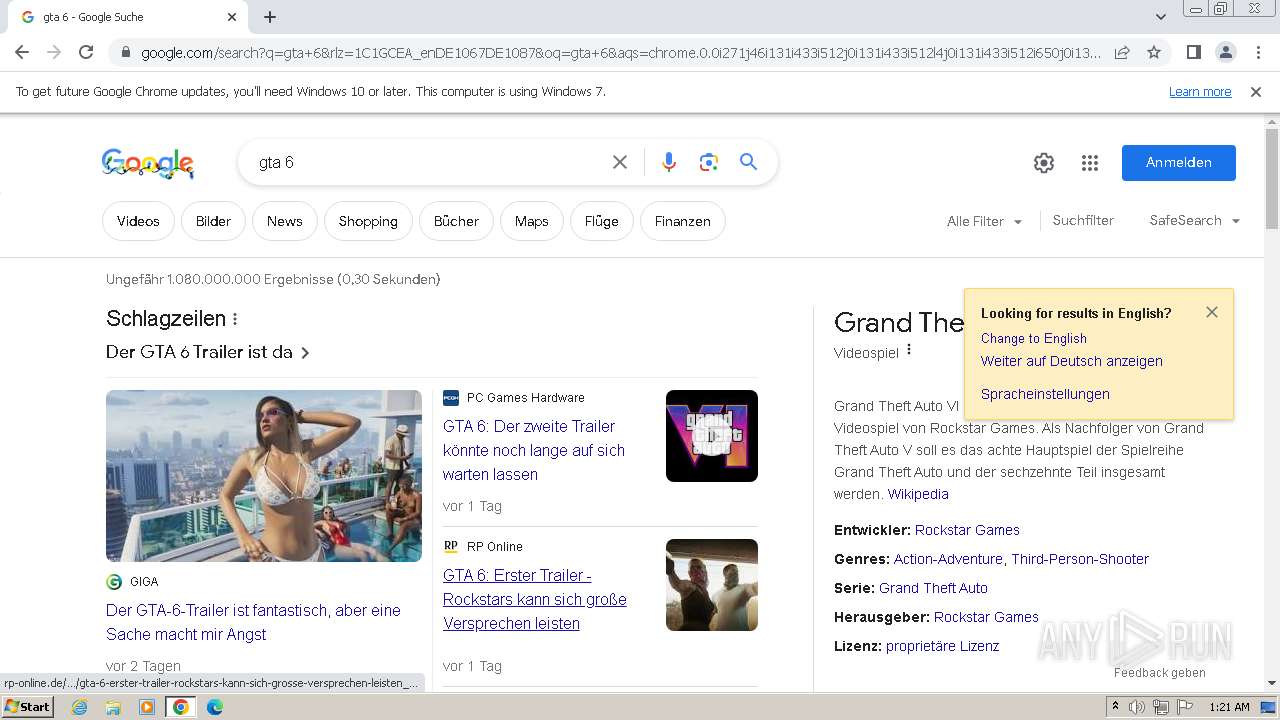
Task: Go back to previous page
Action: coord(22,52)
